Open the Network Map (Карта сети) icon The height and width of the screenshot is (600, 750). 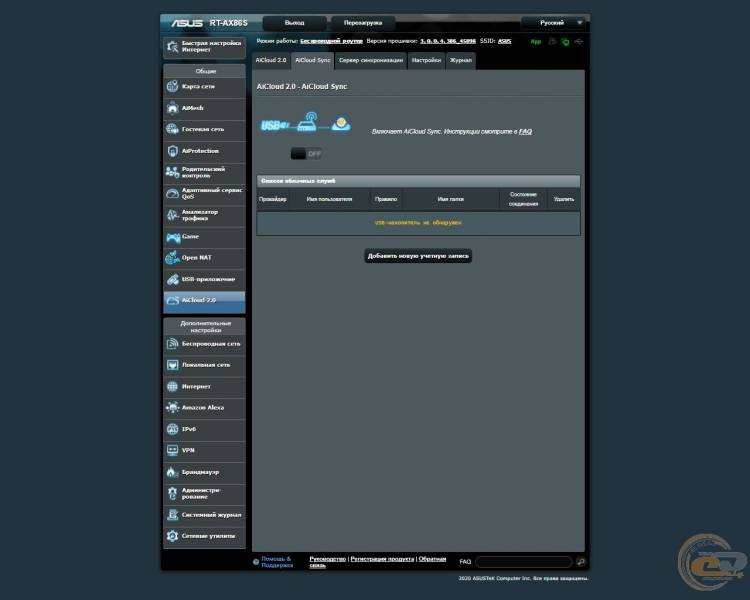[x=172, y=87]
